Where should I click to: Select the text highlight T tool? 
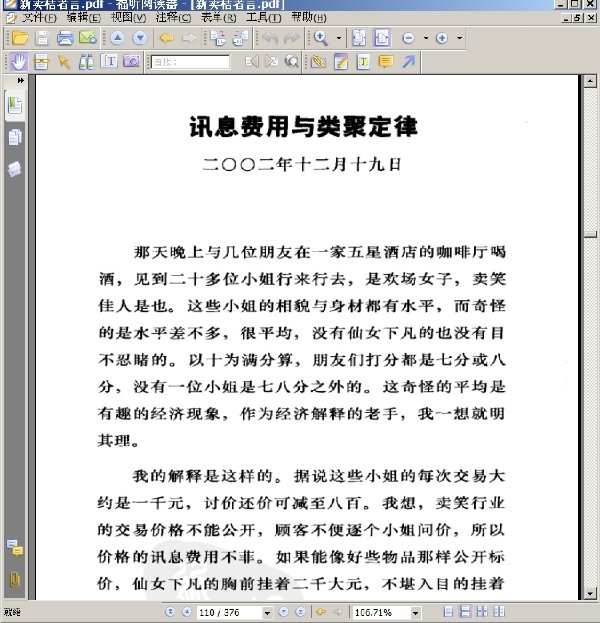click(363, 62)
